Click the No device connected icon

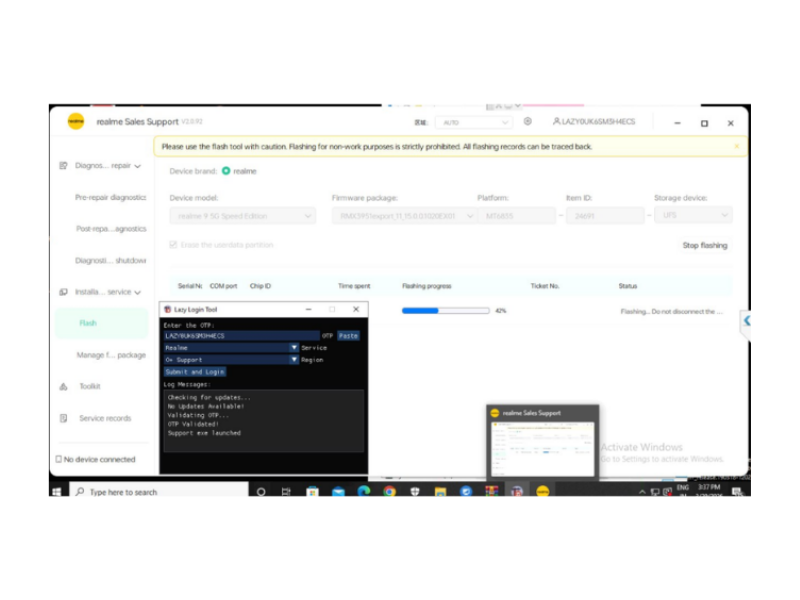(59, 459)
